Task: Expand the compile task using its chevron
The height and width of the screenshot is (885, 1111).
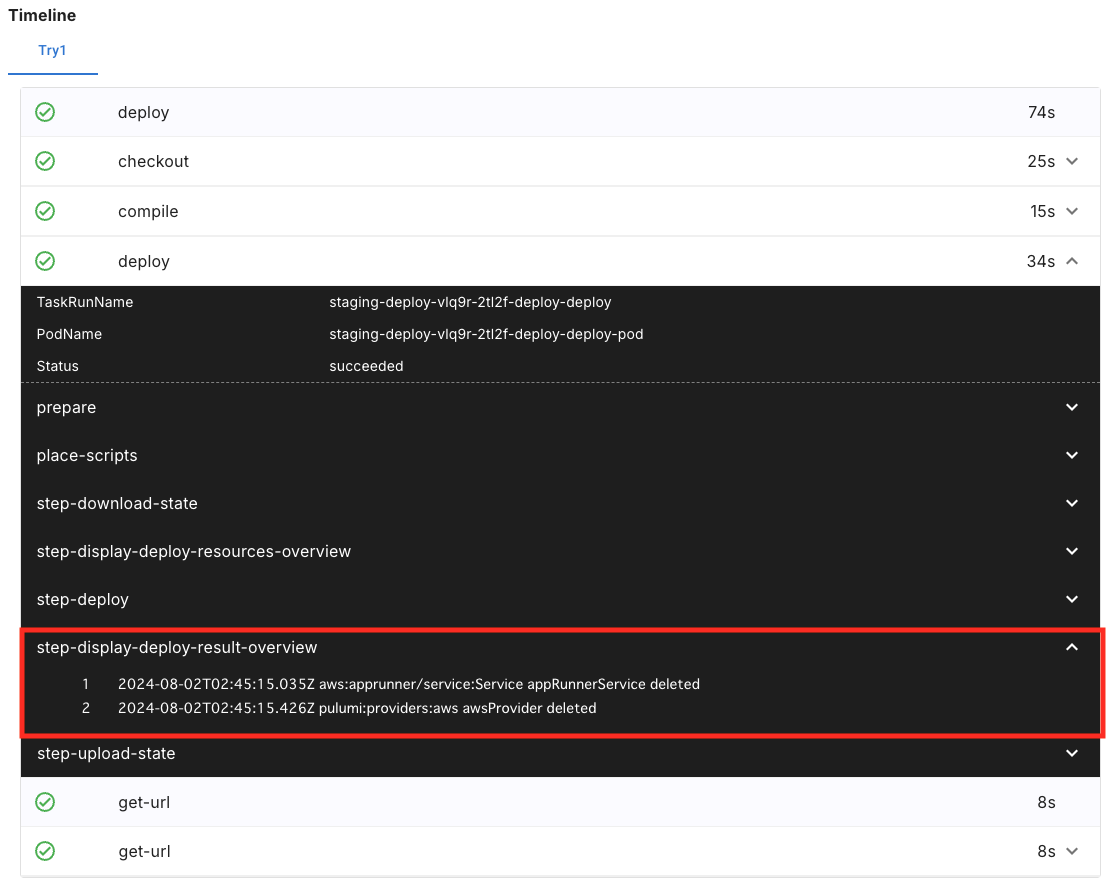Action: click(x=1072, y=211)
